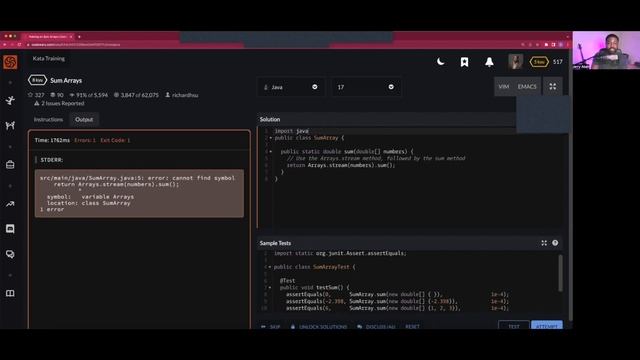Screen dimensions: 640x360
Task: Toggle fullscreen for the editor area
Action: click(x=553, y=87)
